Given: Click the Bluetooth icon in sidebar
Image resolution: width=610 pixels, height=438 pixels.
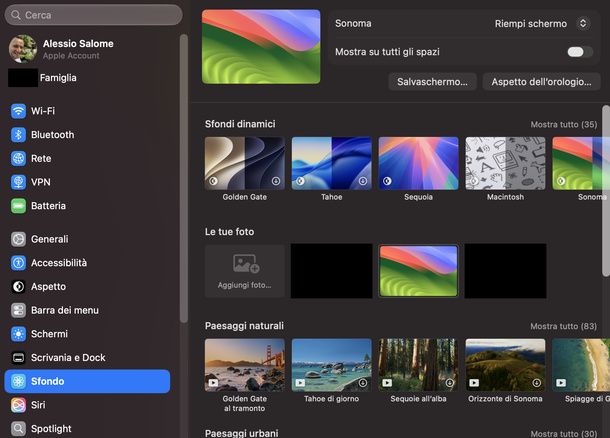Looking at the screenshot, I should pyautogui.click(x=18, y=135).
